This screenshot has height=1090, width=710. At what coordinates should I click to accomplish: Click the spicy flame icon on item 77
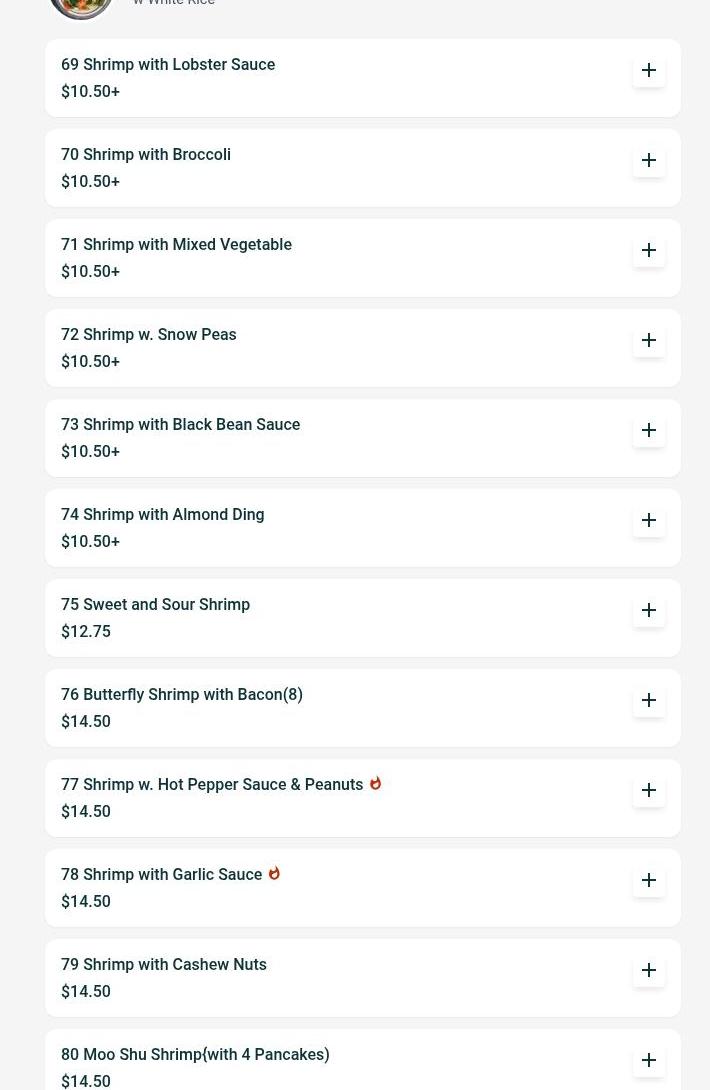[x=376, y=783]
